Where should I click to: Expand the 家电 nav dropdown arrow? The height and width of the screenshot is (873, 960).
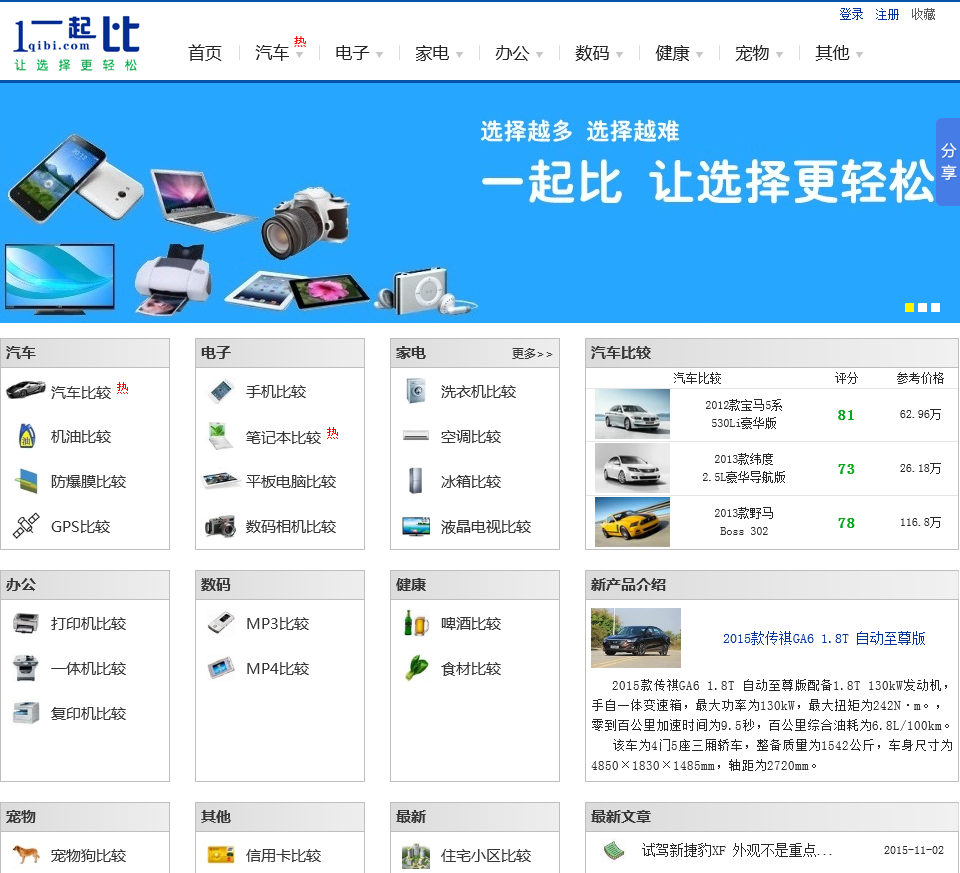[x=459, y=55]
